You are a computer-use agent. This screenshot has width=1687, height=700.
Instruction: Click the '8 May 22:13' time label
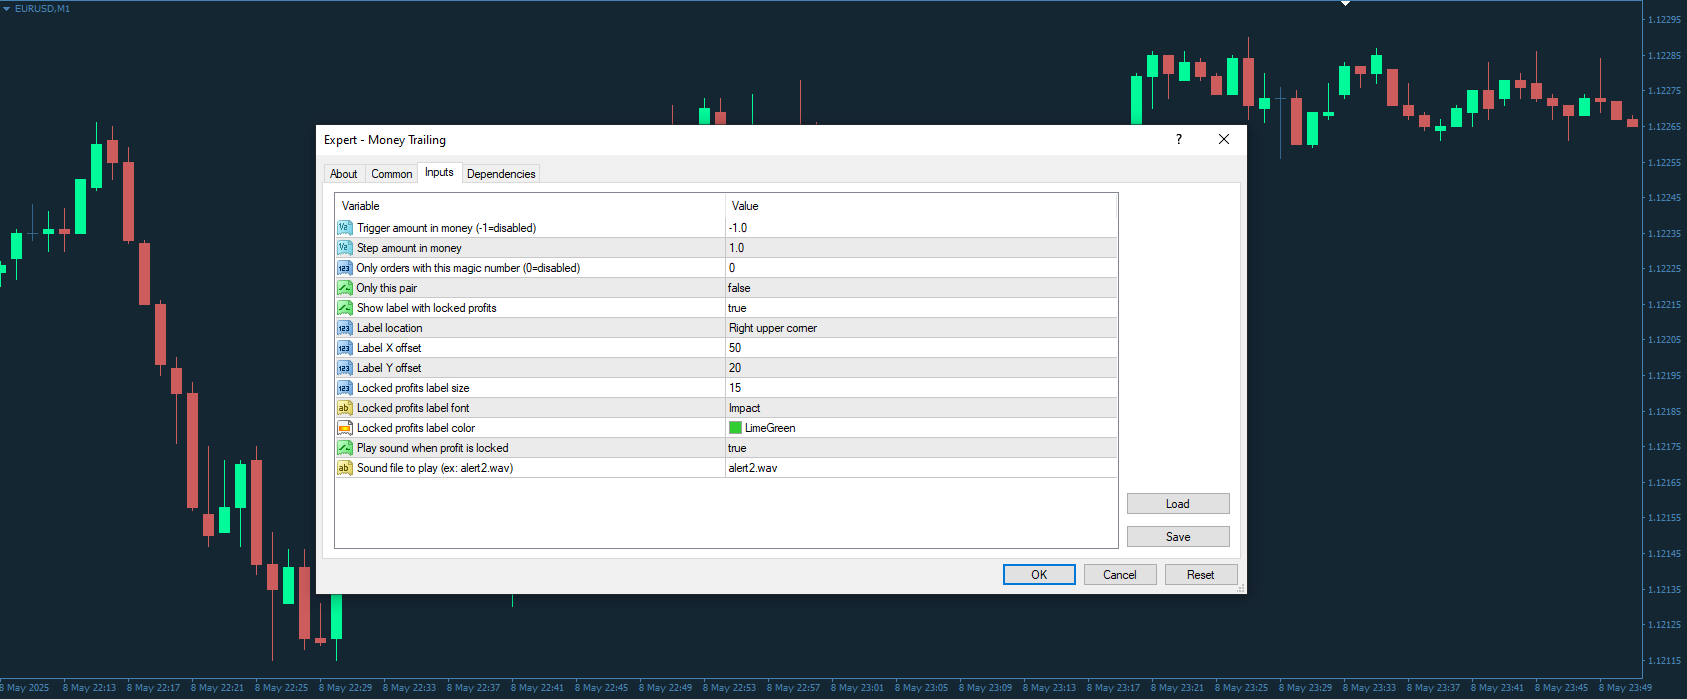pyautogui.click(x=89, y=688)
